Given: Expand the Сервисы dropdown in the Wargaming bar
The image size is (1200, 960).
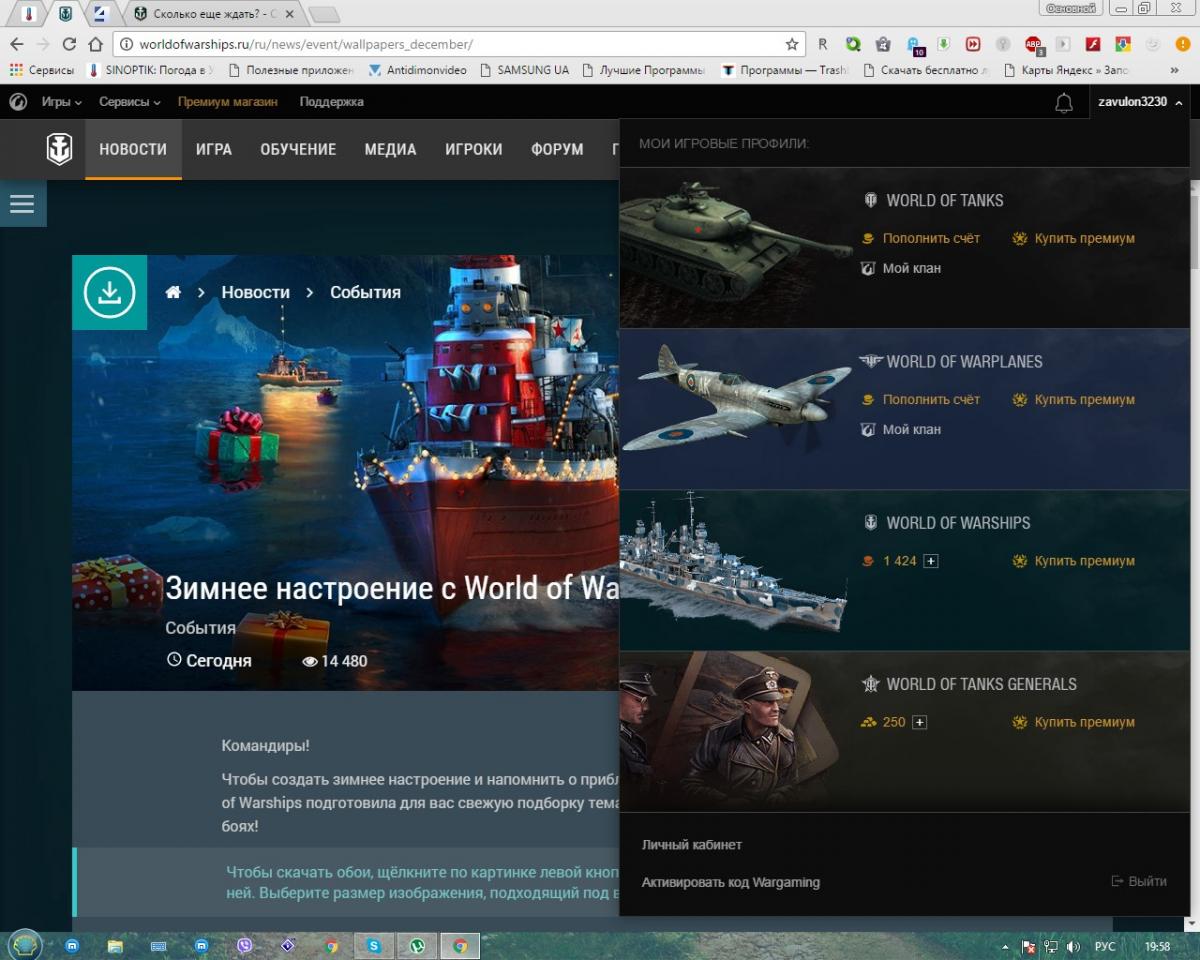Looking at the screenshot, I should click(x=130, y=102).
